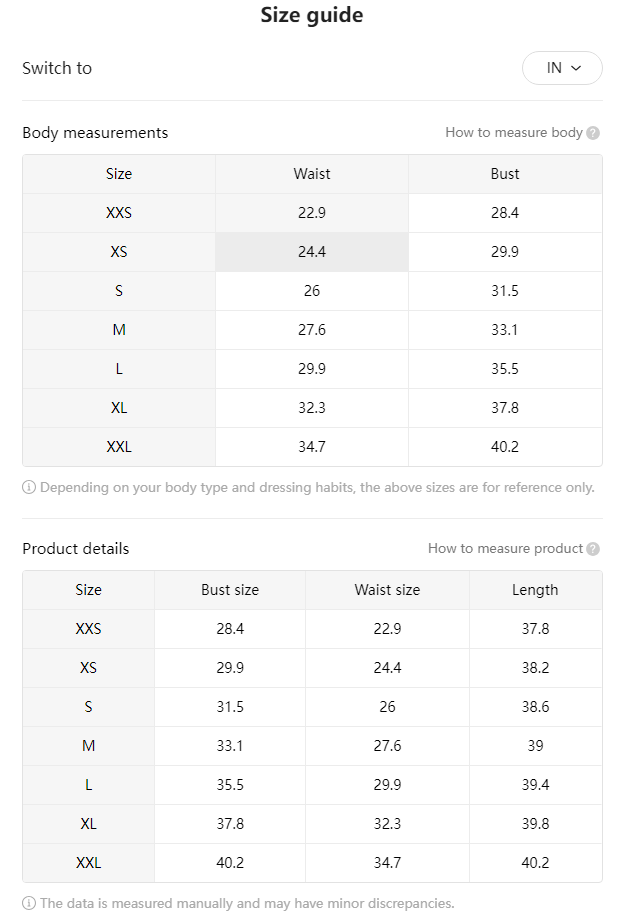Select the XXS row in Body measurements
This screenshot has height=922, width=626.
click(312, 213)
